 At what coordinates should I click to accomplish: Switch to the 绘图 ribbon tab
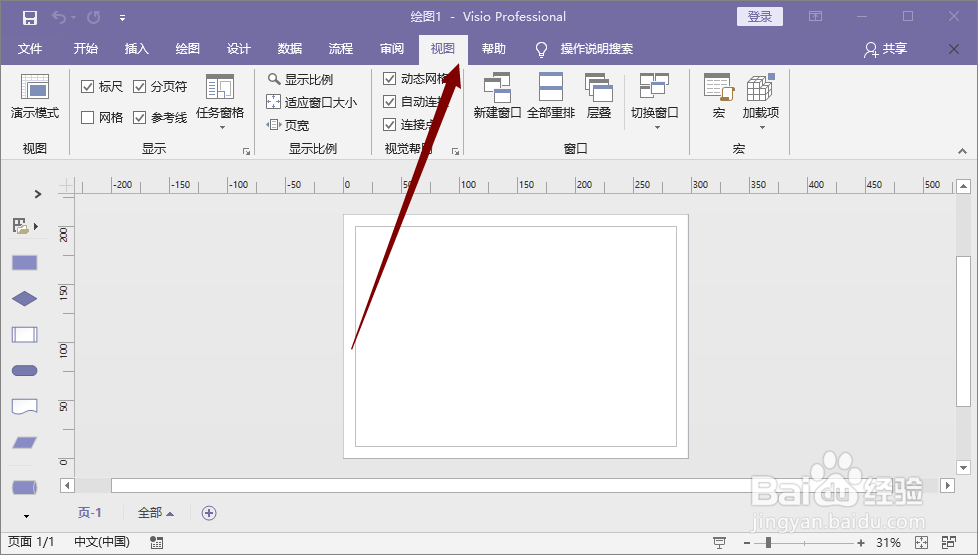click(x=188, y=49)
